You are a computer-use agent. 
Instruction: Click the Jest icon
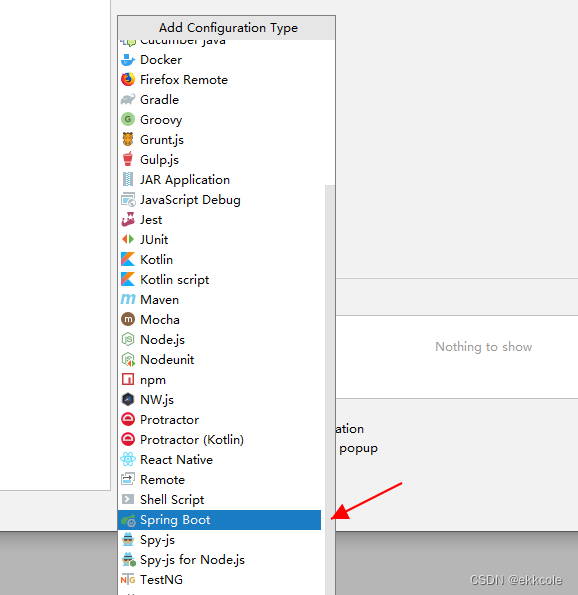[128, 219]
